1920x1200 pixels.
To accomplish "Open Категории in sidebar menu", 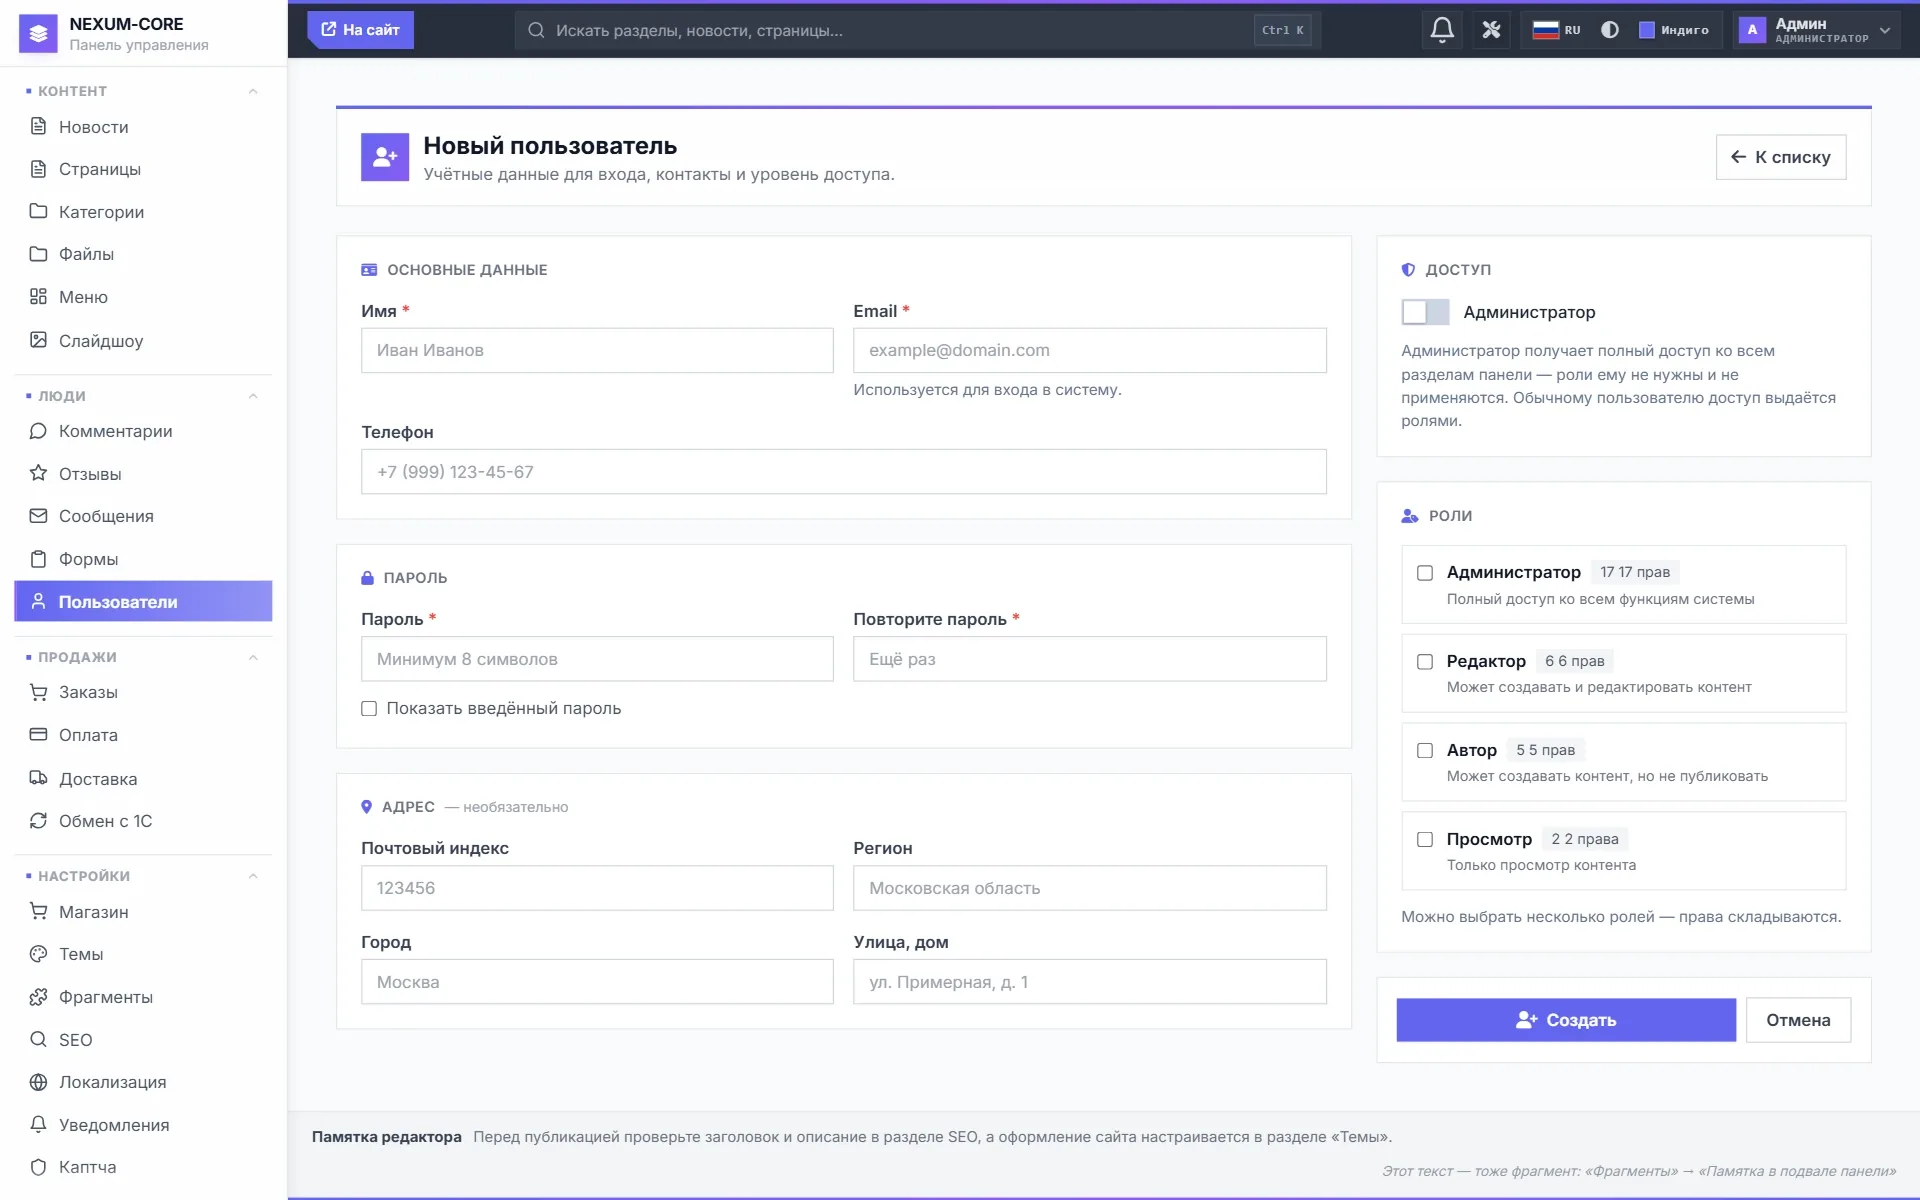I will tap(143, 212).
